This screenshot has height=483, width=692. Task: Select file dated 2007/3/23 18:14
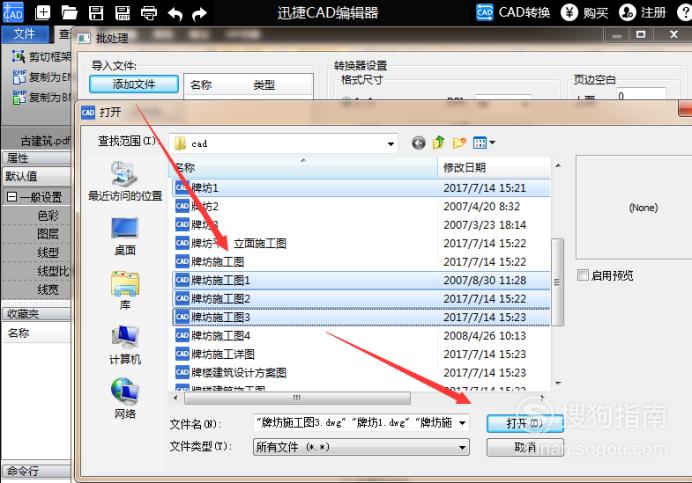click(x=361, y=225)
